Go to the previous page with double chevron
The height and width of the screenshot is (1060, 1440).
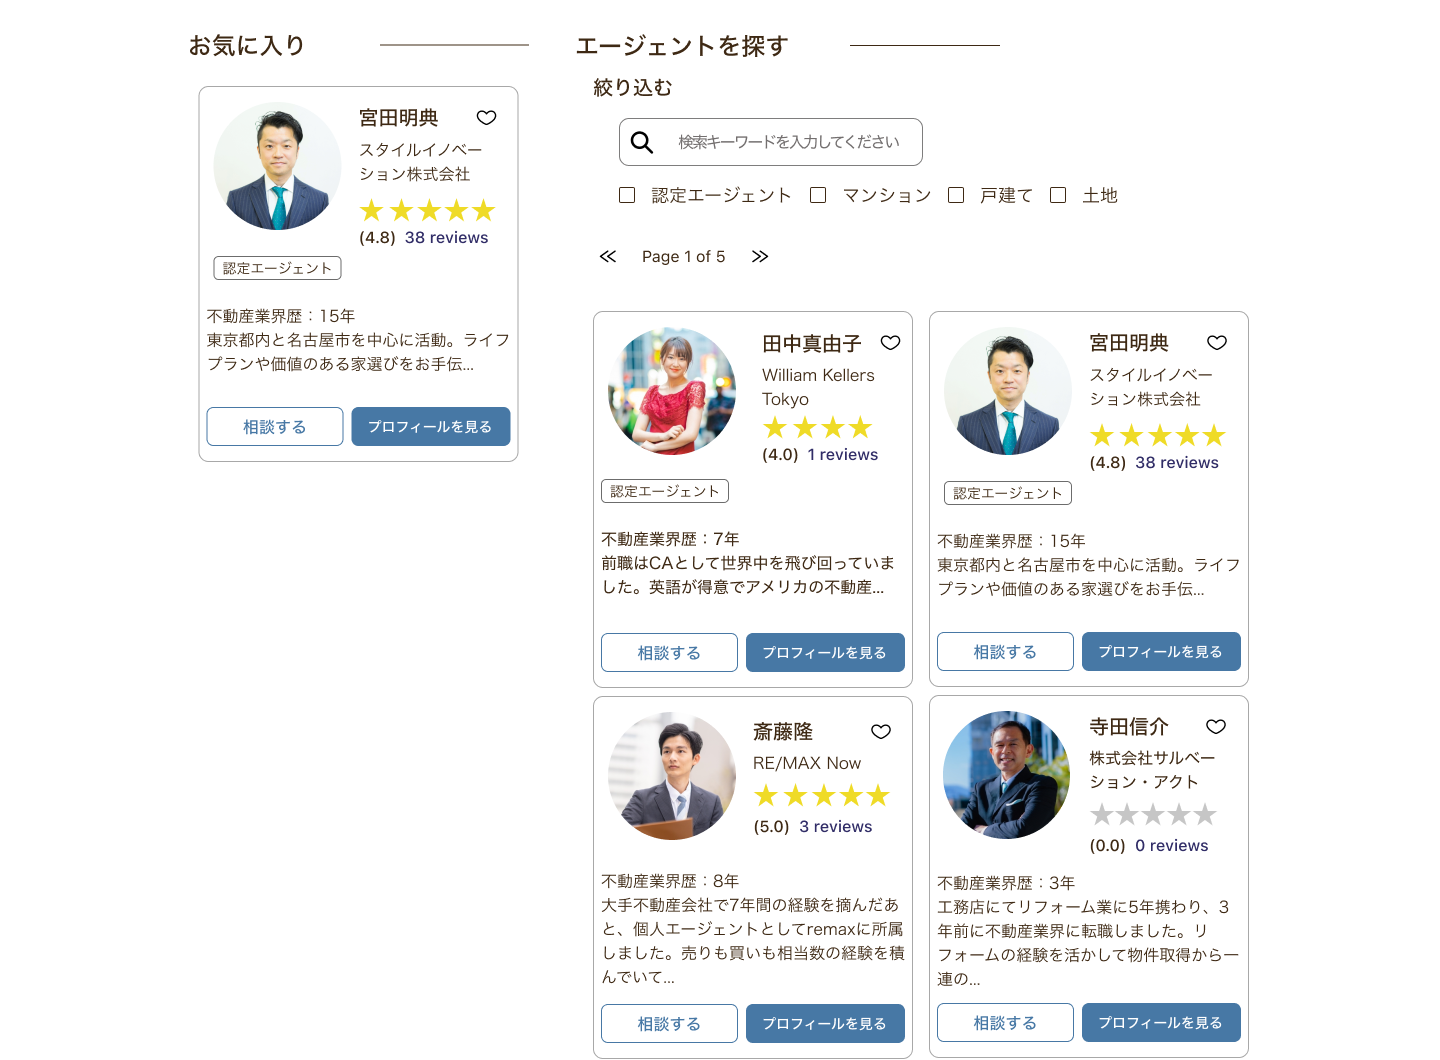pos(608,257)
